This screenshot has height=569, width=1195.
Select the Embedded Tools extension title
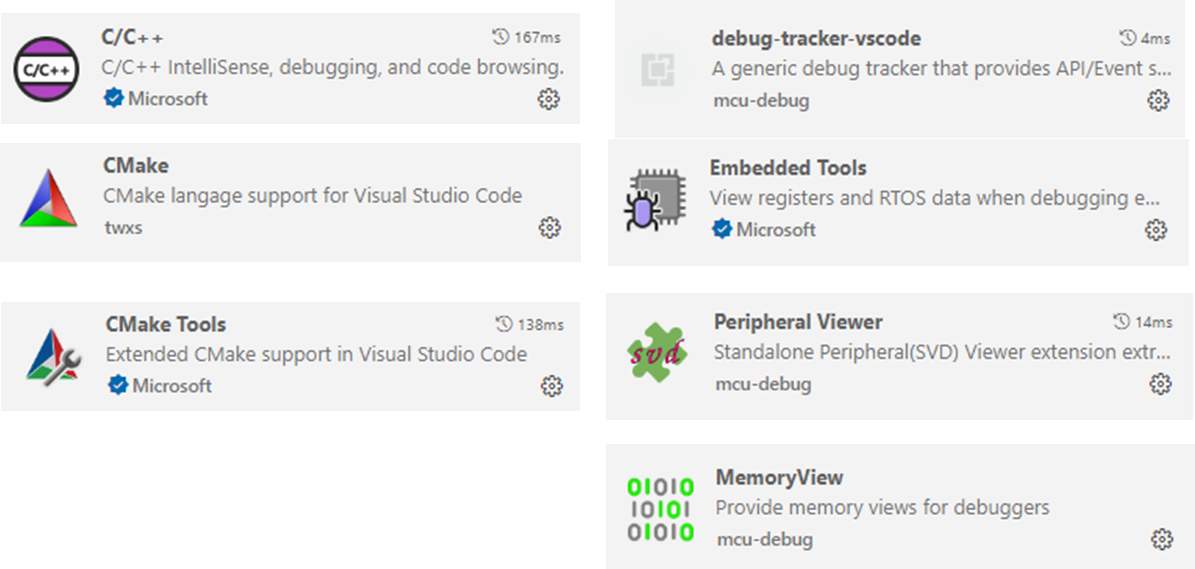coord(788,168)
